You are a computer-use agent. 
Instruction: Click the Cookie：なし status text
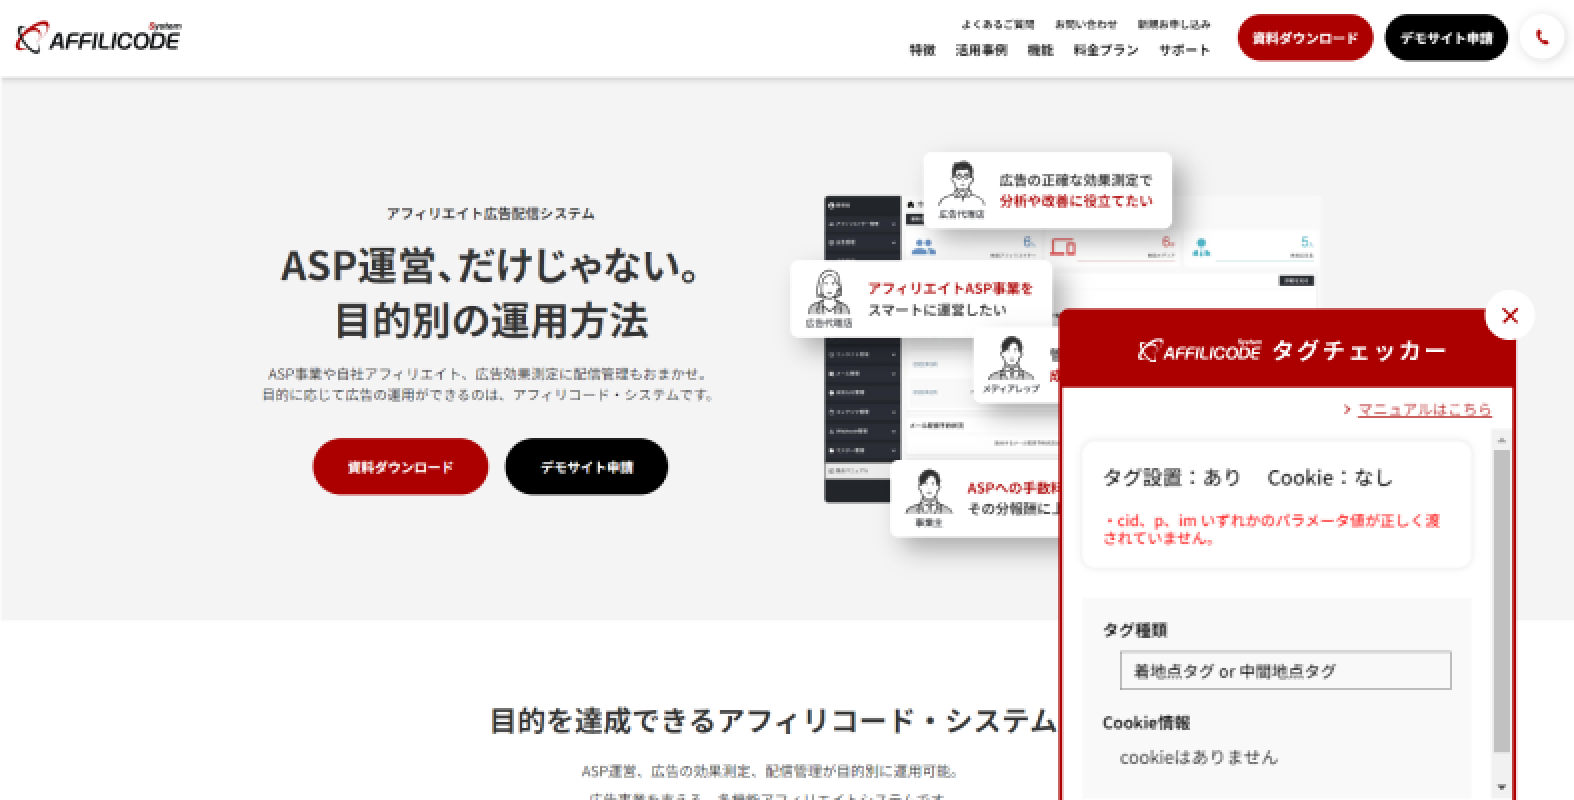[1330, 478]
